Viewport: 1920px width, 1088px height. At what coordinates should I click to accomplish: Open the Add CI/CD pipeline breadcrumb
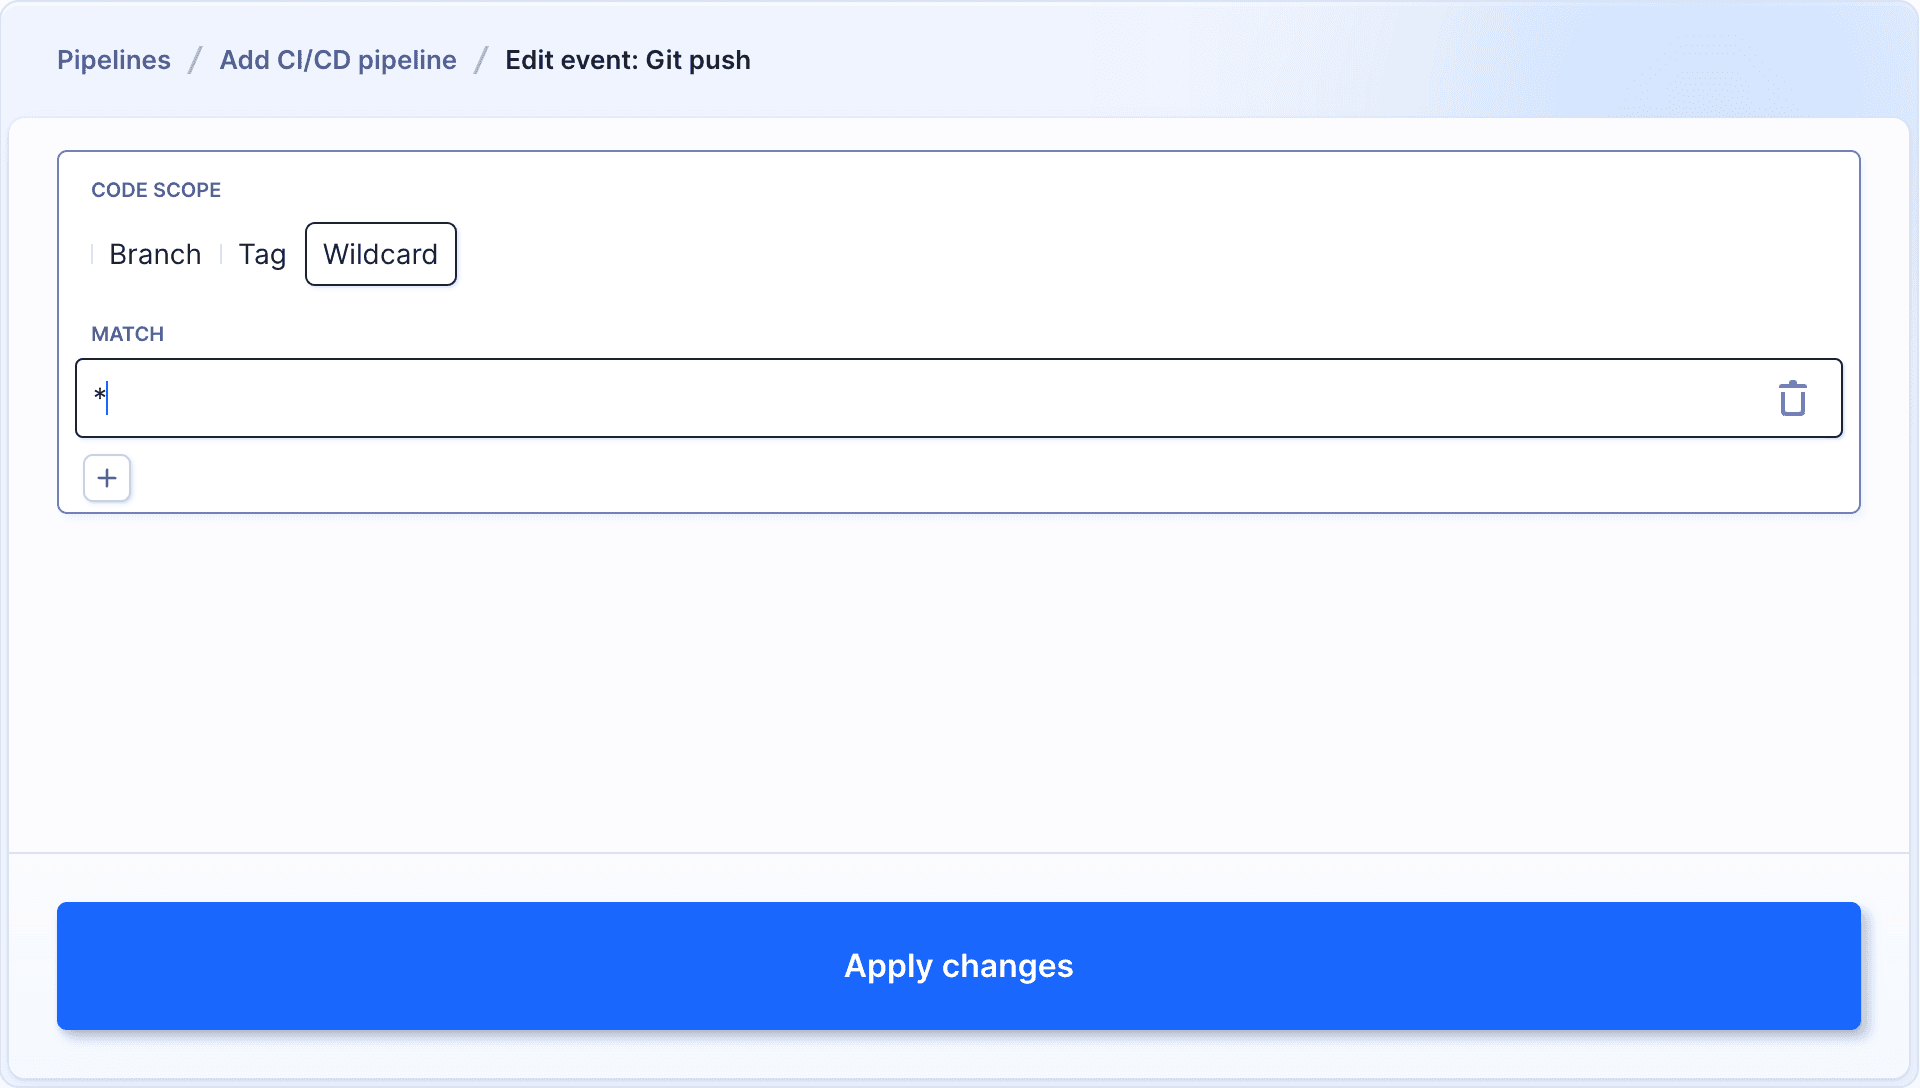tap(338, 60)
